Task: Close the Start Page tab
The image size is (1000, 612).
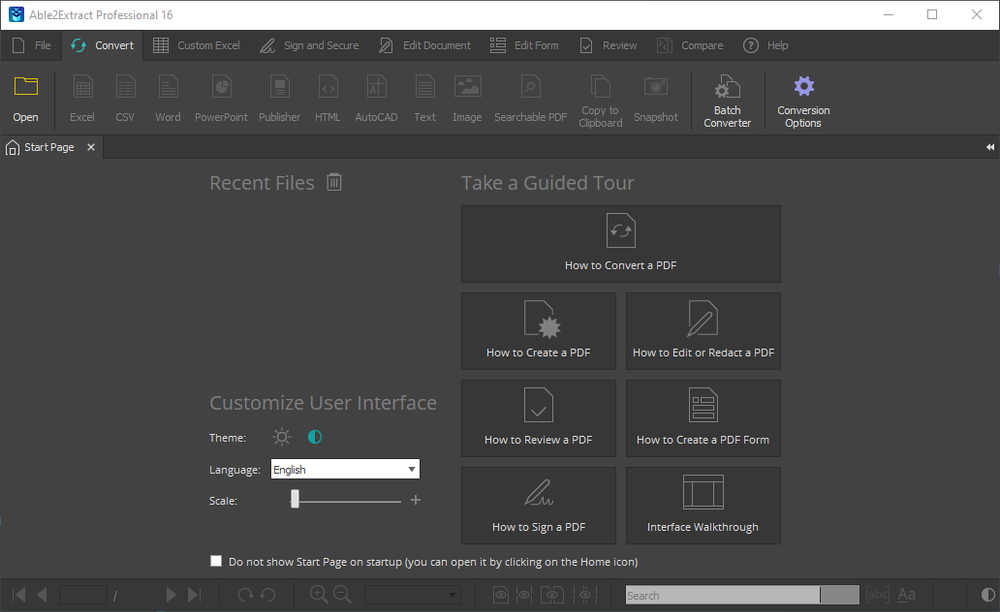Action: (x=91, y=147)
